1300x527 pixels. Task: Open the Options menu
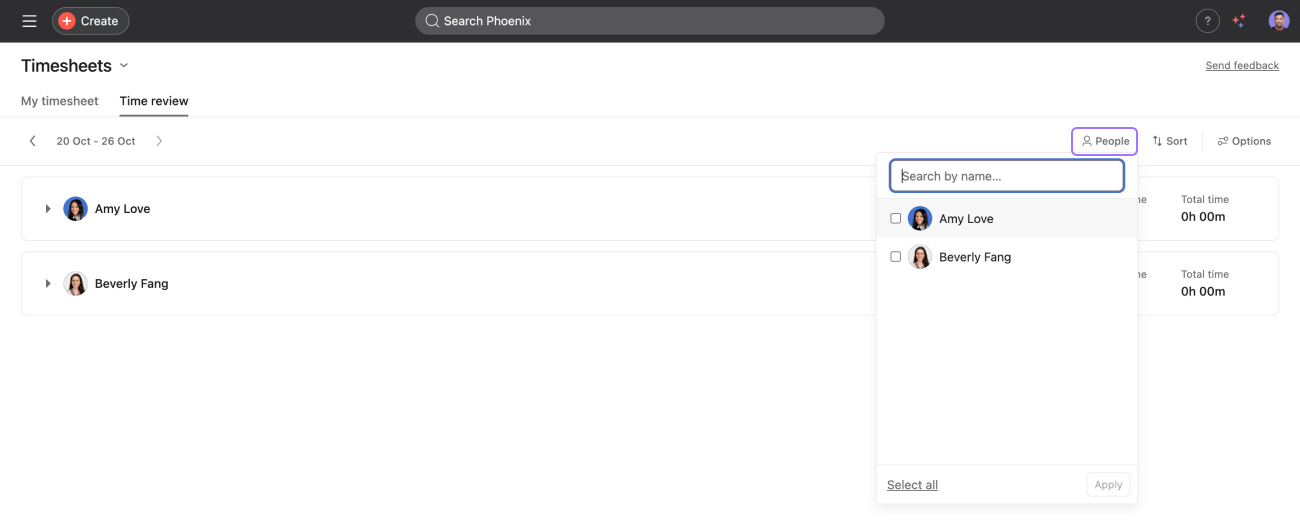tap(1244, 141)
